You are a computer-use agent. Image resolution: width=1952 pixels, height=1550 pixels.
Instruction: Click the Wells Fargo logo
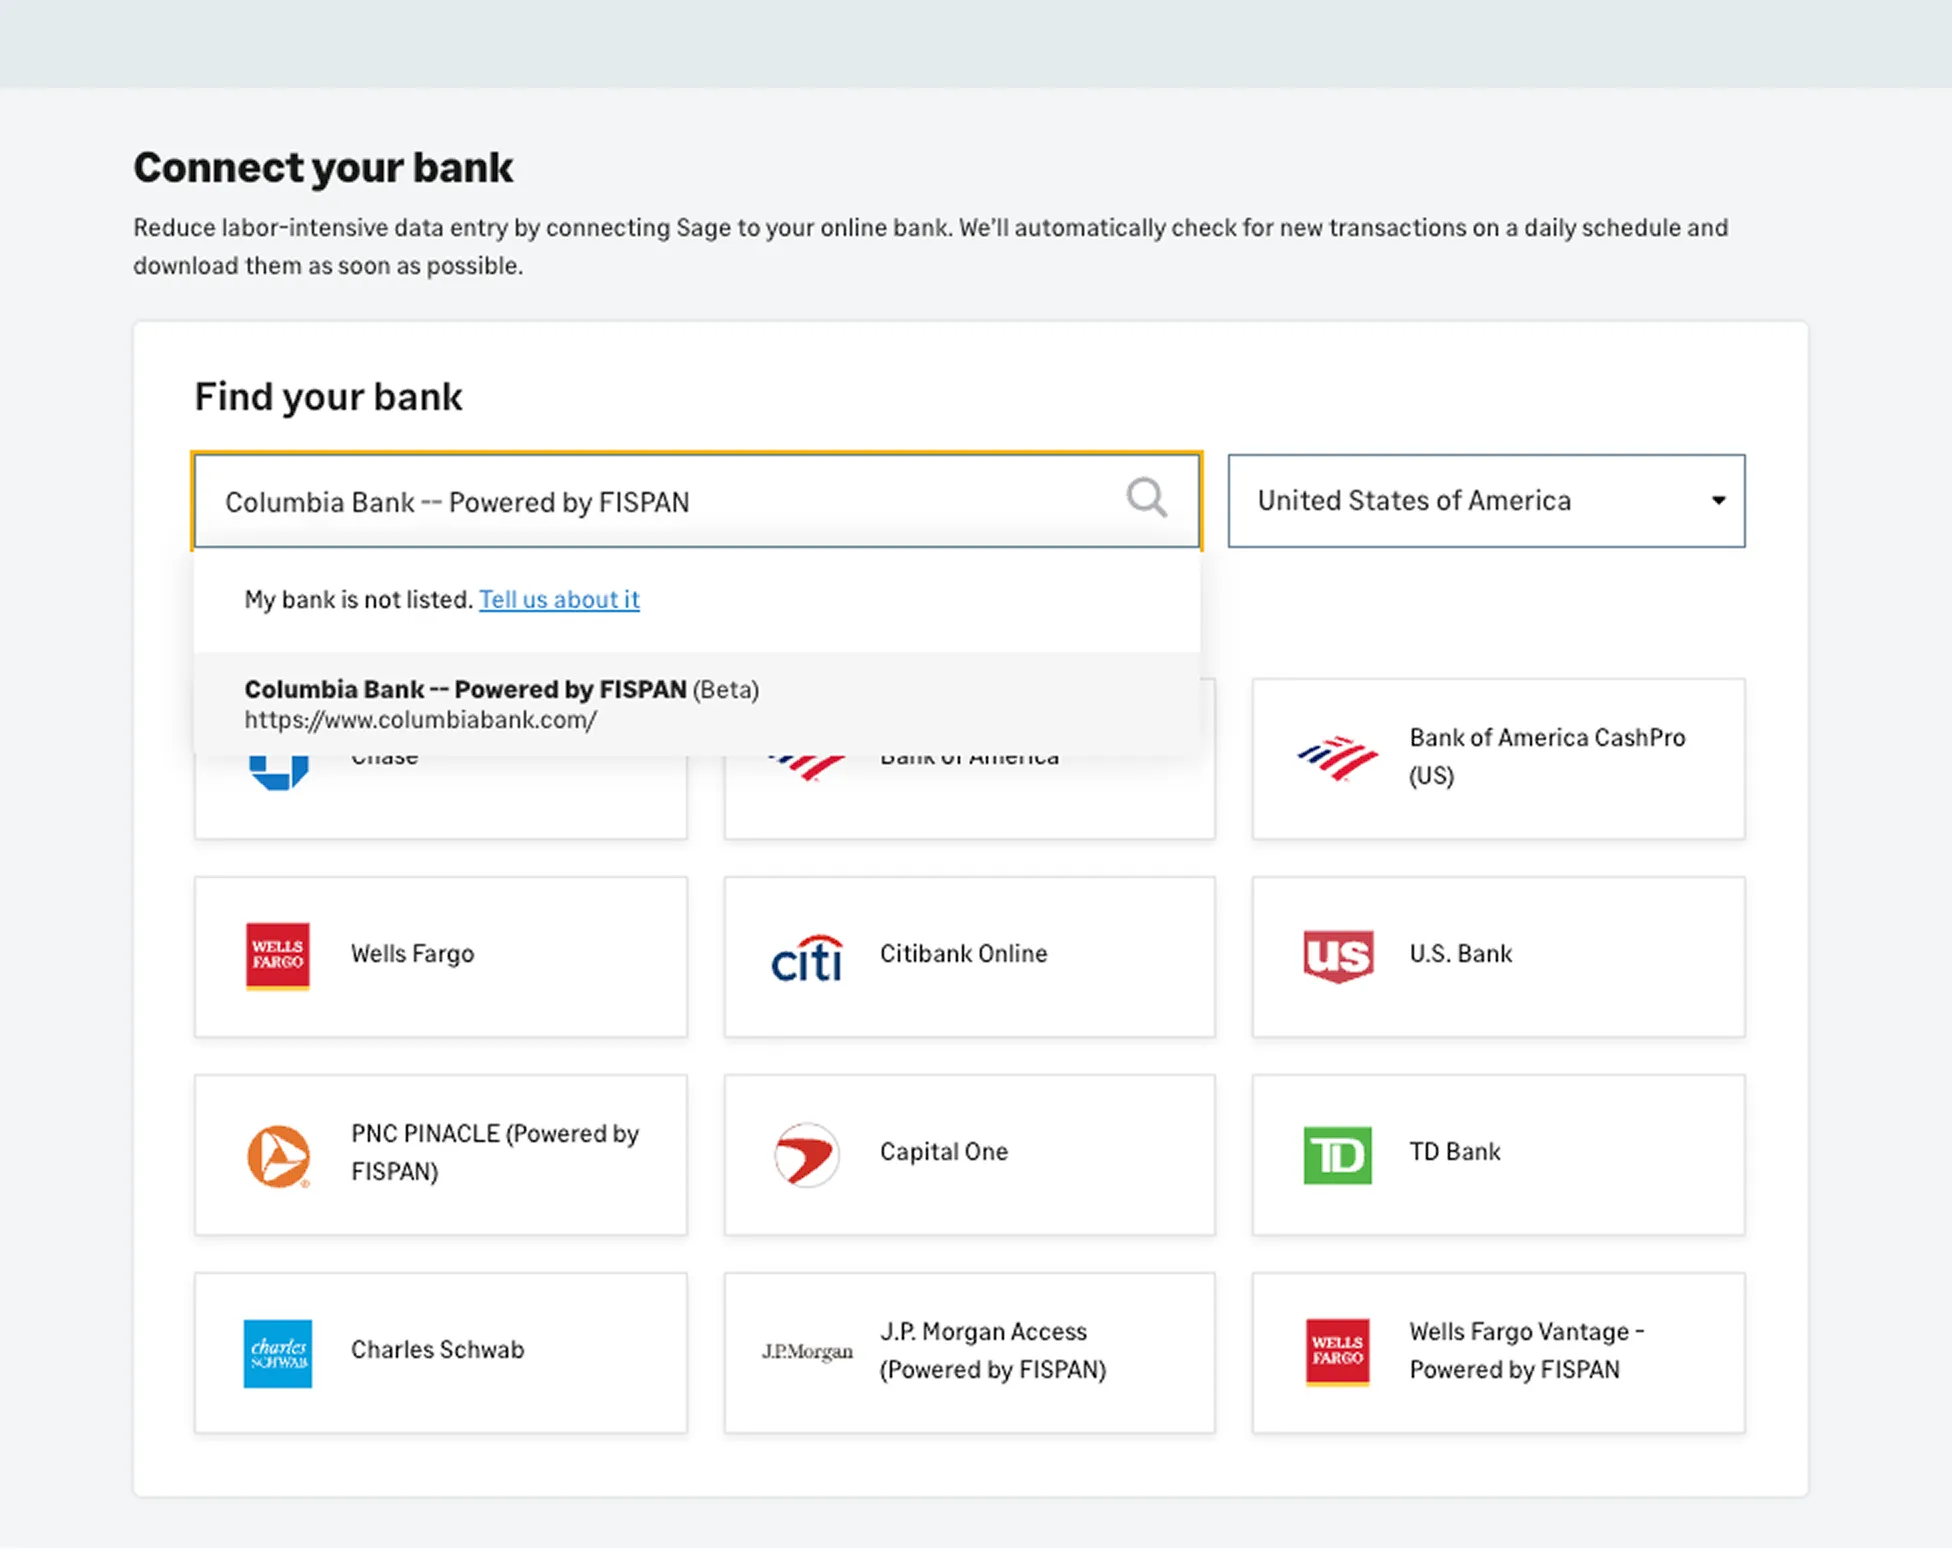click(x=277, y=956)
